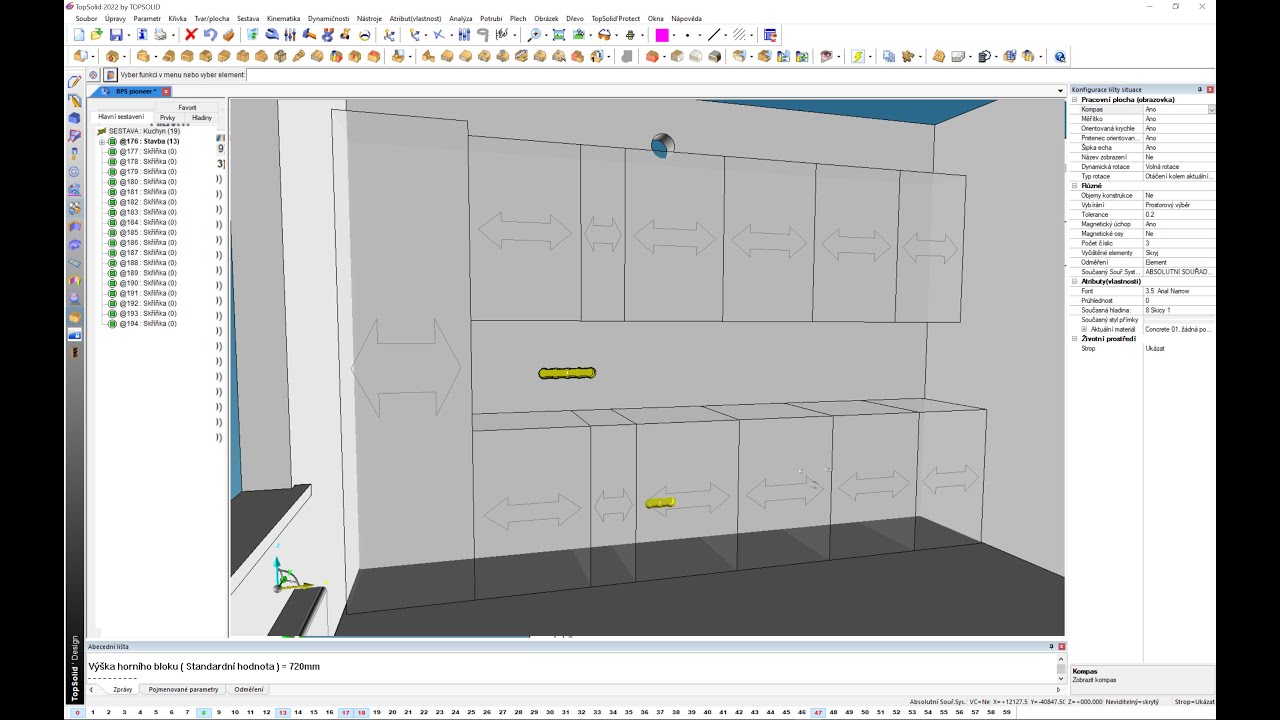Expand the Aktuální materiál property
Image resolution: width=1280 pixels, height=720 pixels.
tap(1084, 329)
